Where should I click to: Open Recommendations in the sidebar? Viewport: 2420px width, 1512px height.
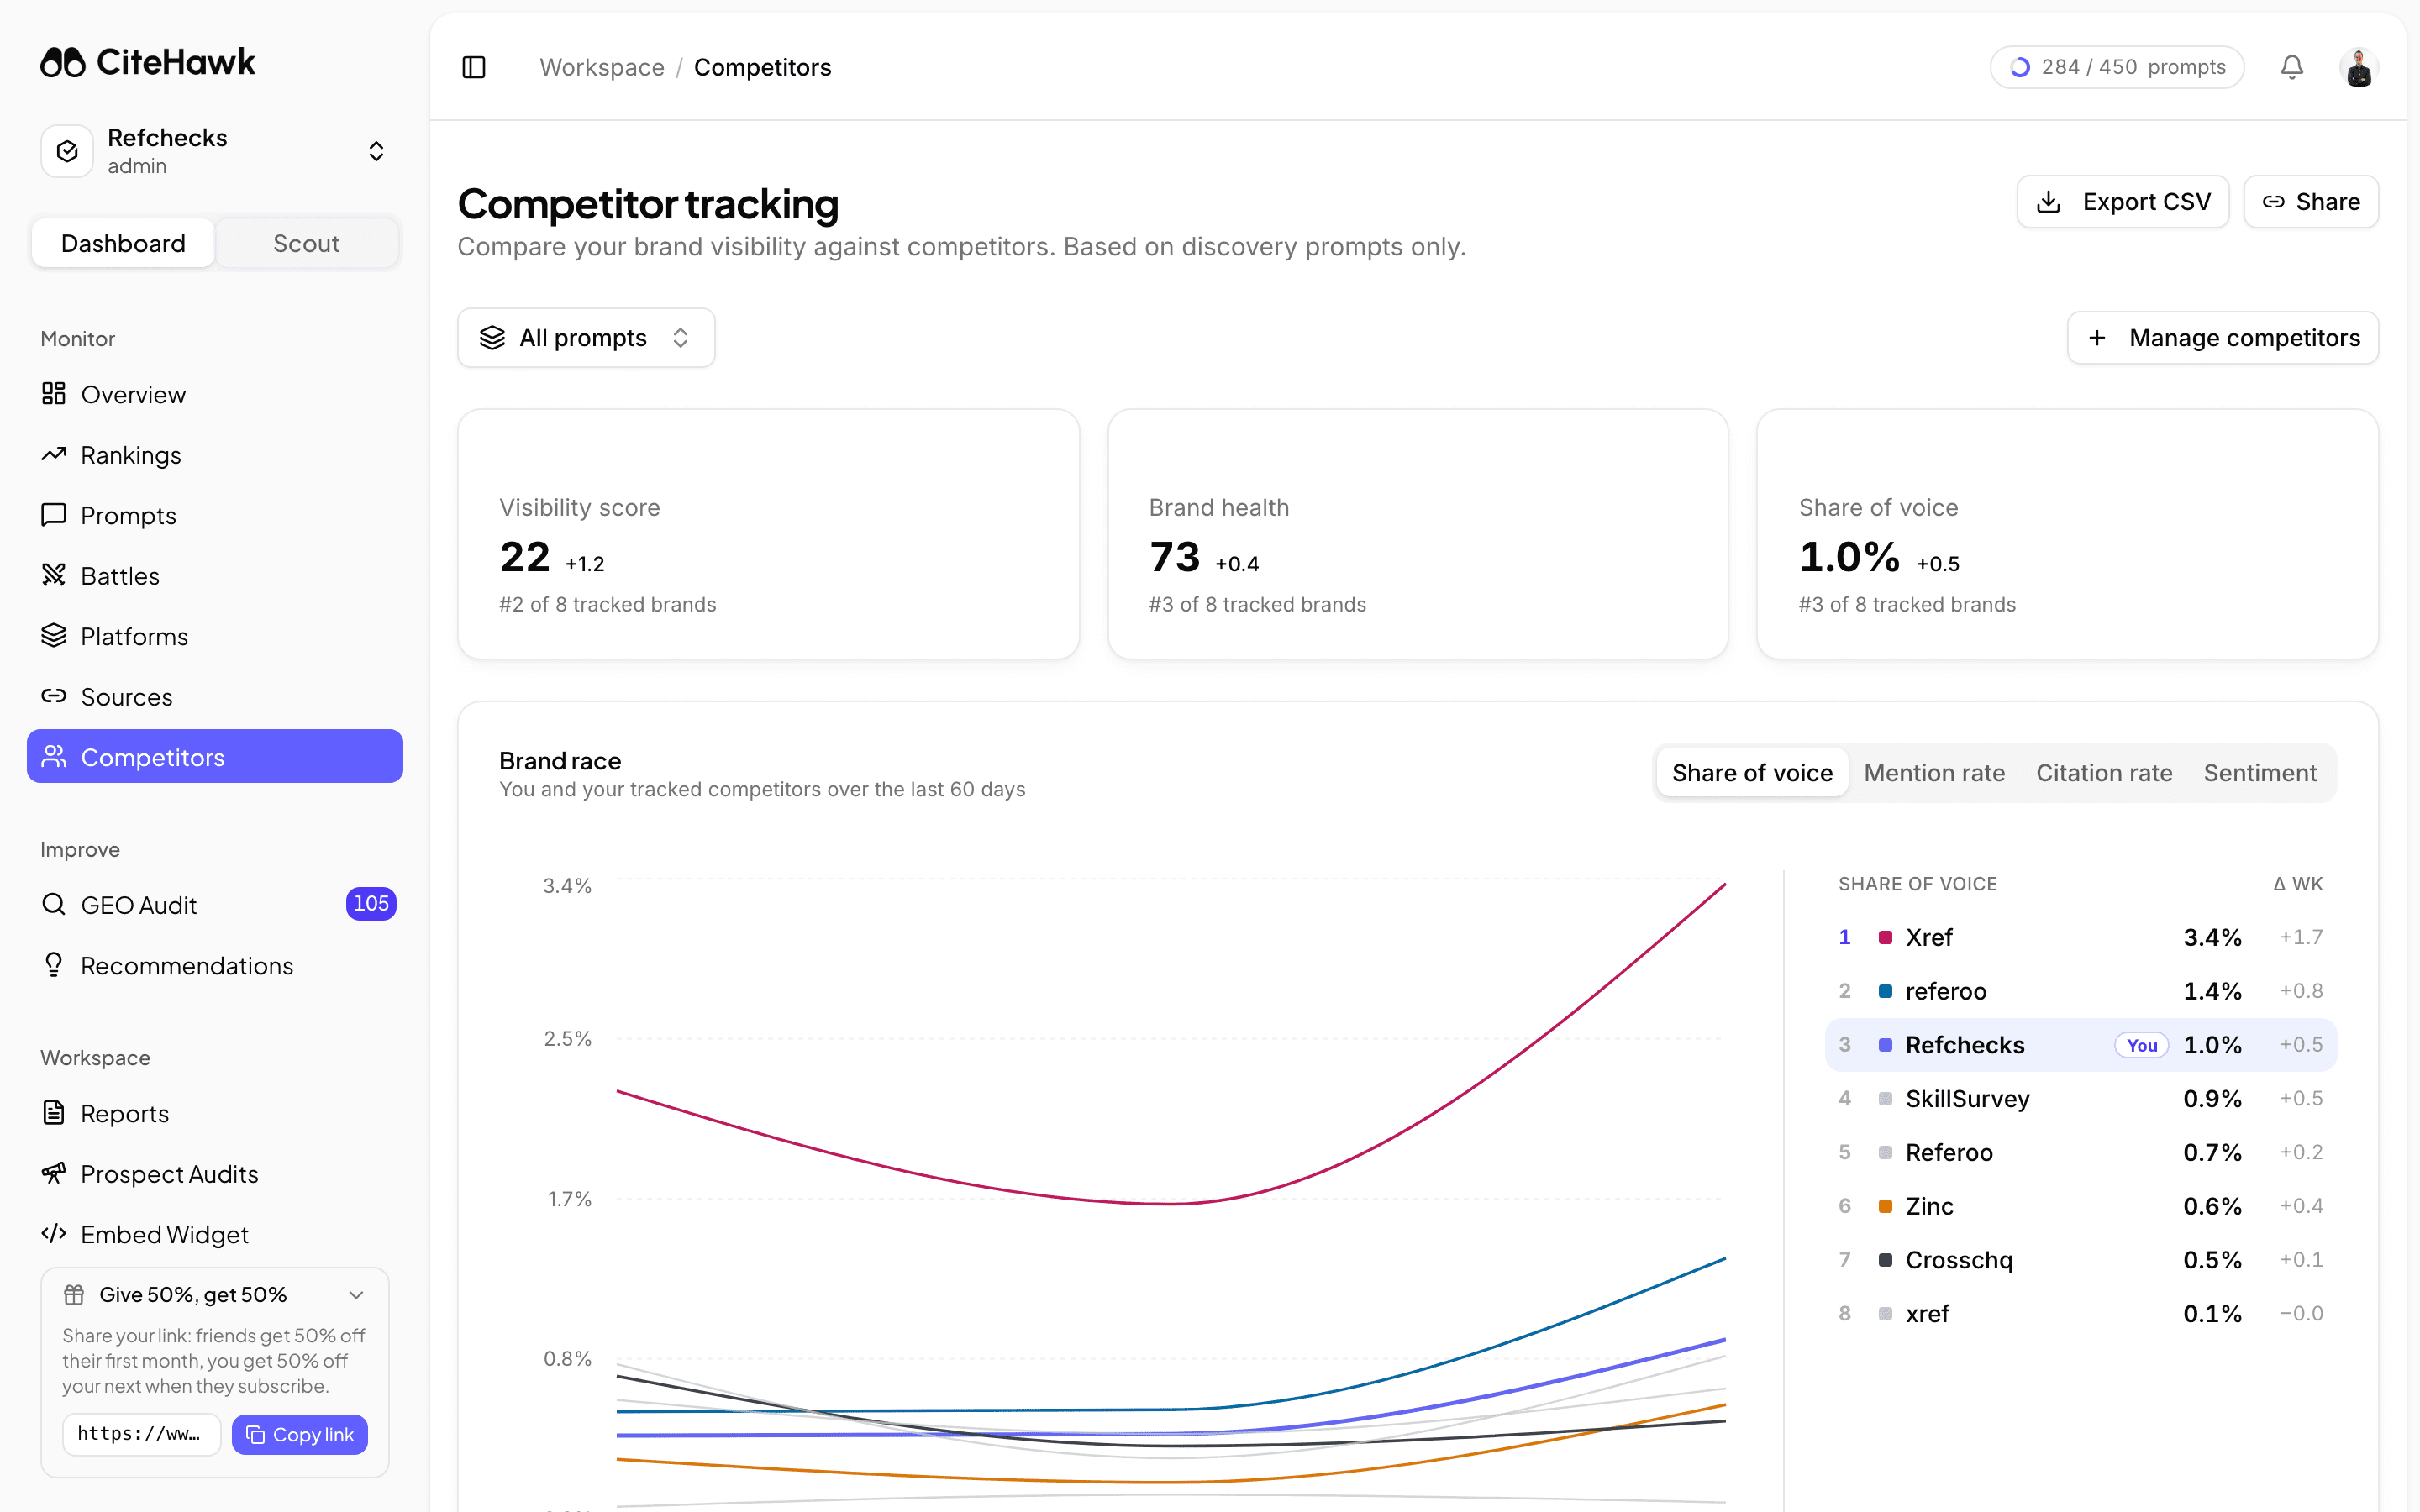coord(215,966)
